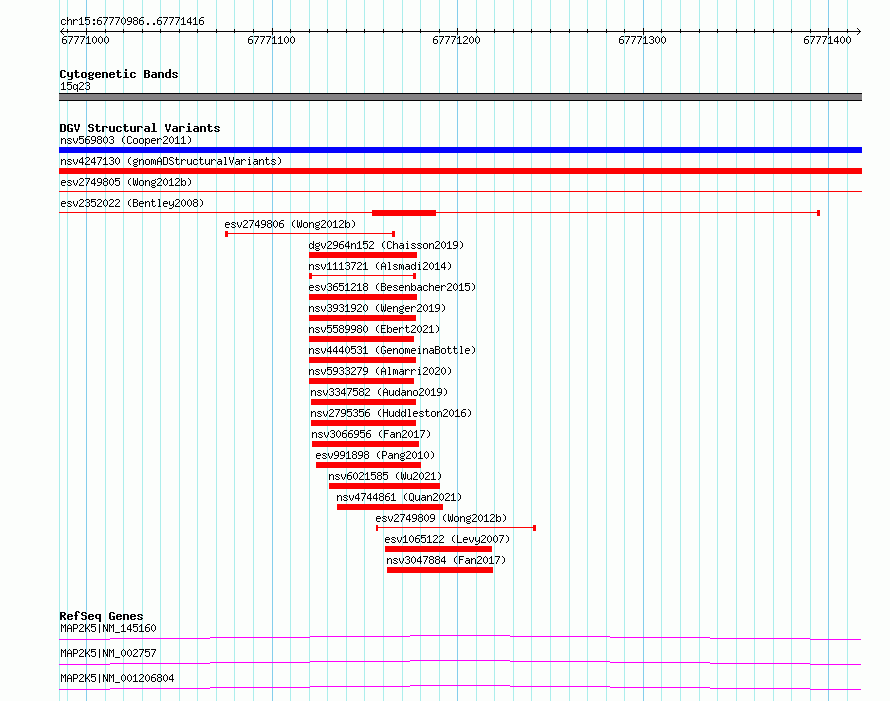
Task: Open the MAP2K5|NM_145160 transcript label
Action: [x=108, y=628]
